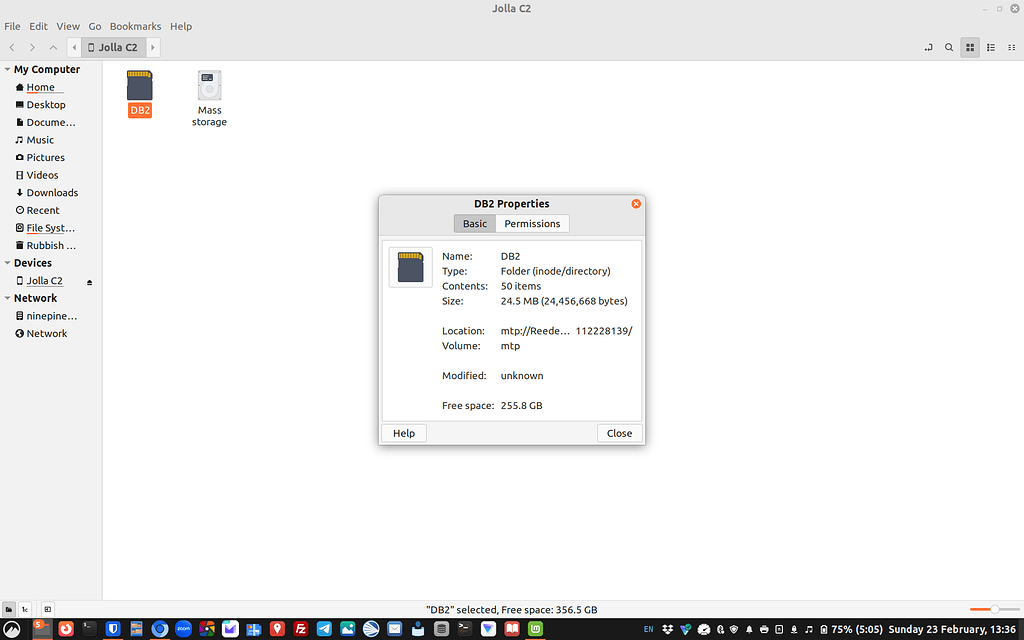Collapse the Devices section
Viewport: 1024px width, 640px height.
(8, 262)
